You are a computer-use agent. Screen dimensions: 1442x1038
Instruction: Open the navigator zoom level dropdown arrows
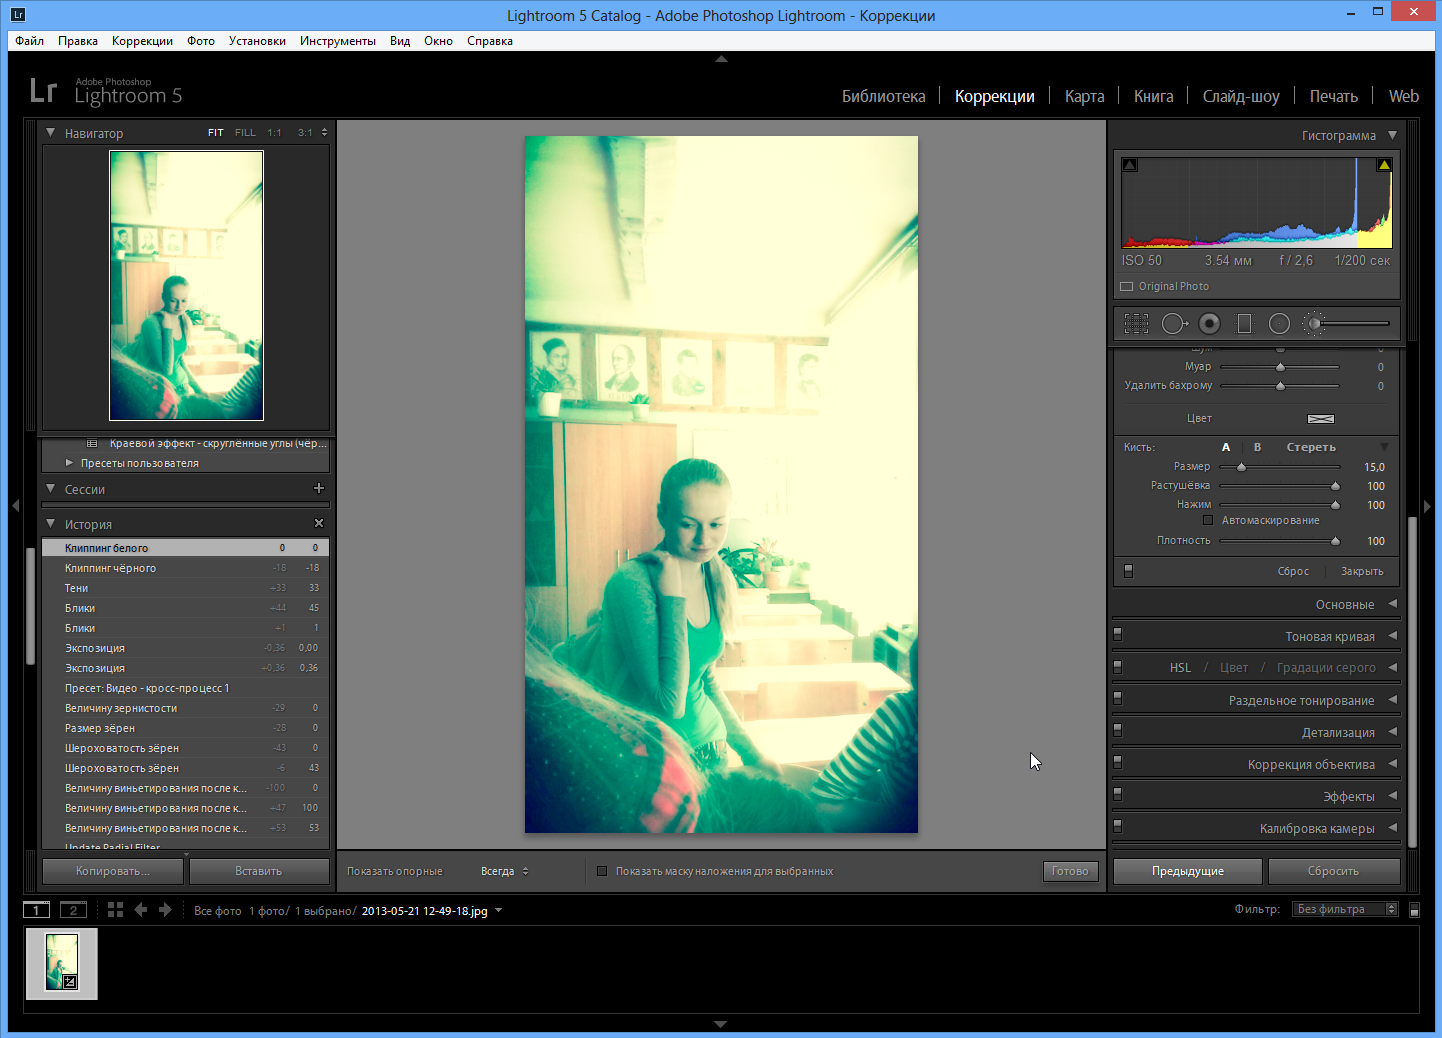pyautogui.click(x=324, y=132)
